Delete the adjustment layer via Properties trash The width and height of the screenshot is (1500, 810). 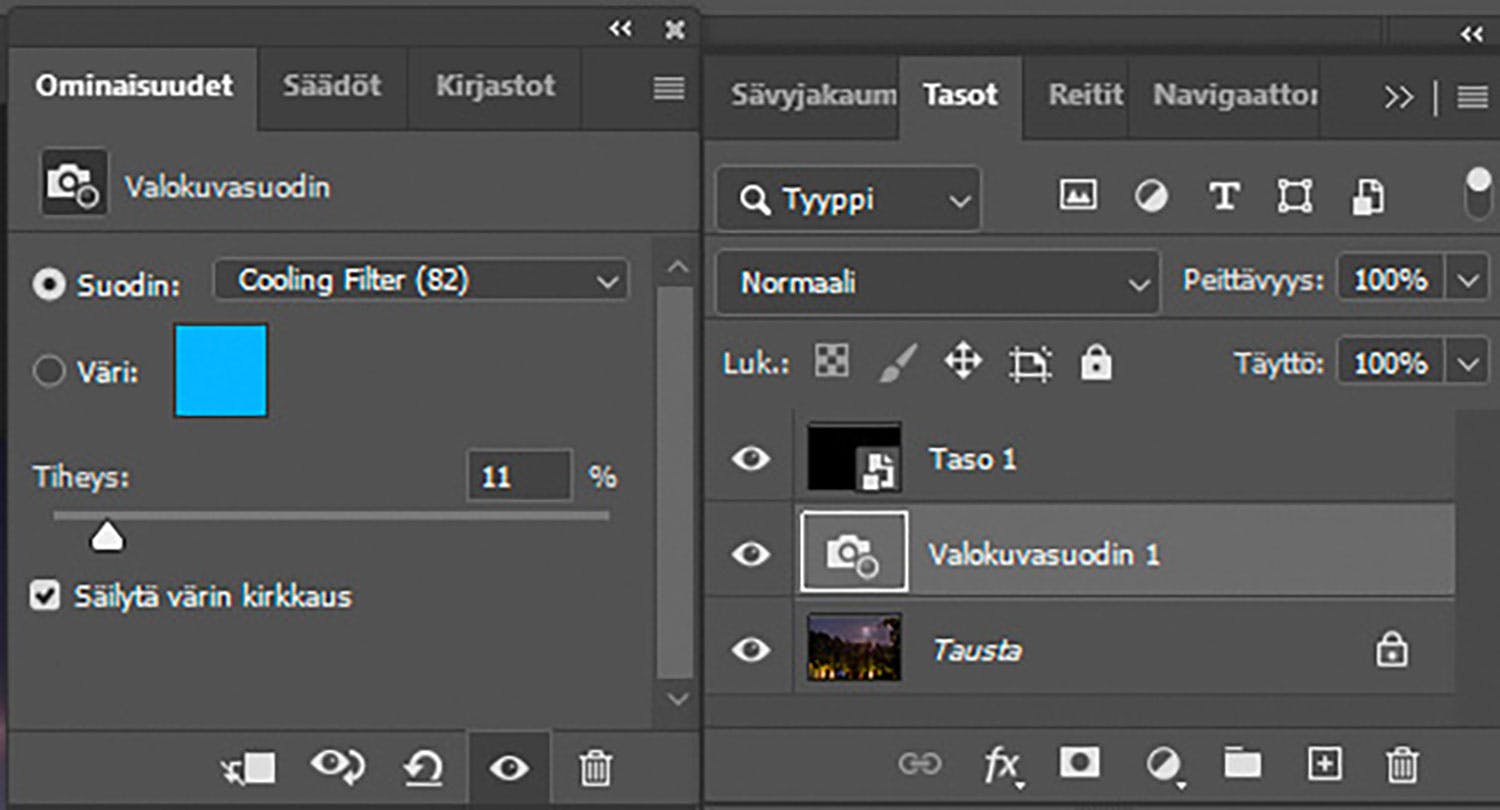tap(595, 768)
